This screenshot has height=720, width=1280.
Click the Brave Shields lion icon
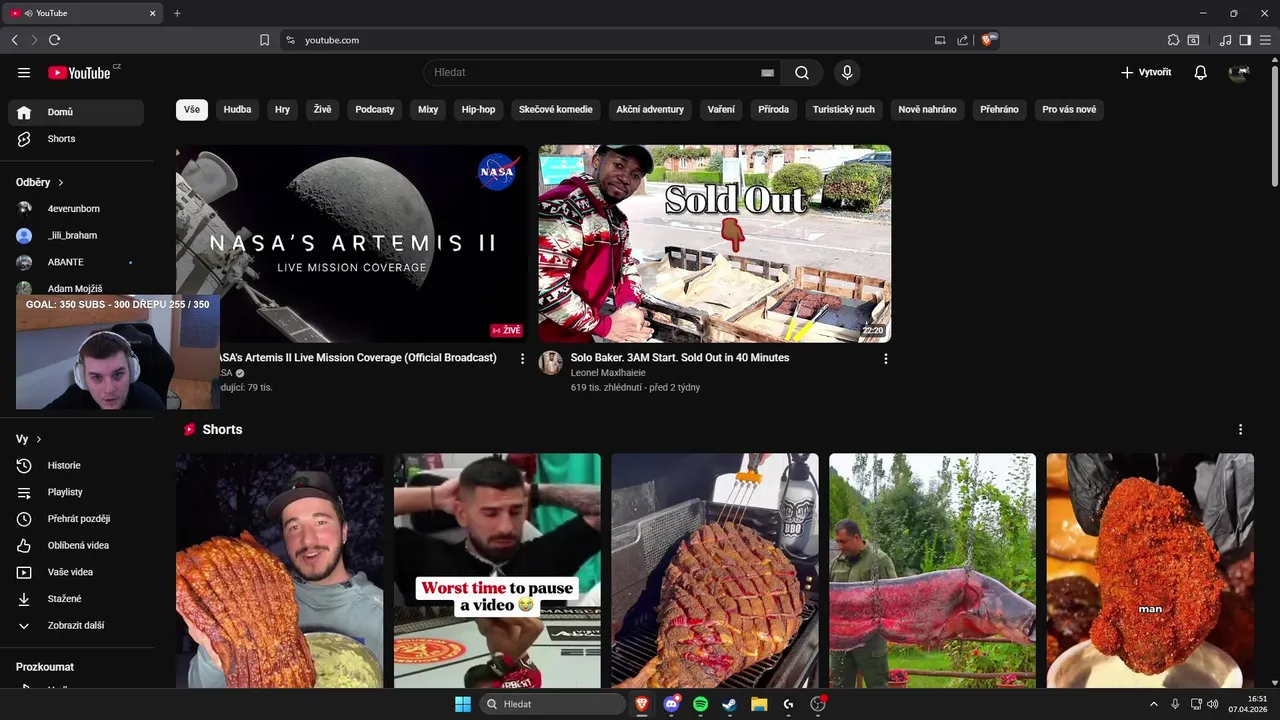click(x=988, y=40)
